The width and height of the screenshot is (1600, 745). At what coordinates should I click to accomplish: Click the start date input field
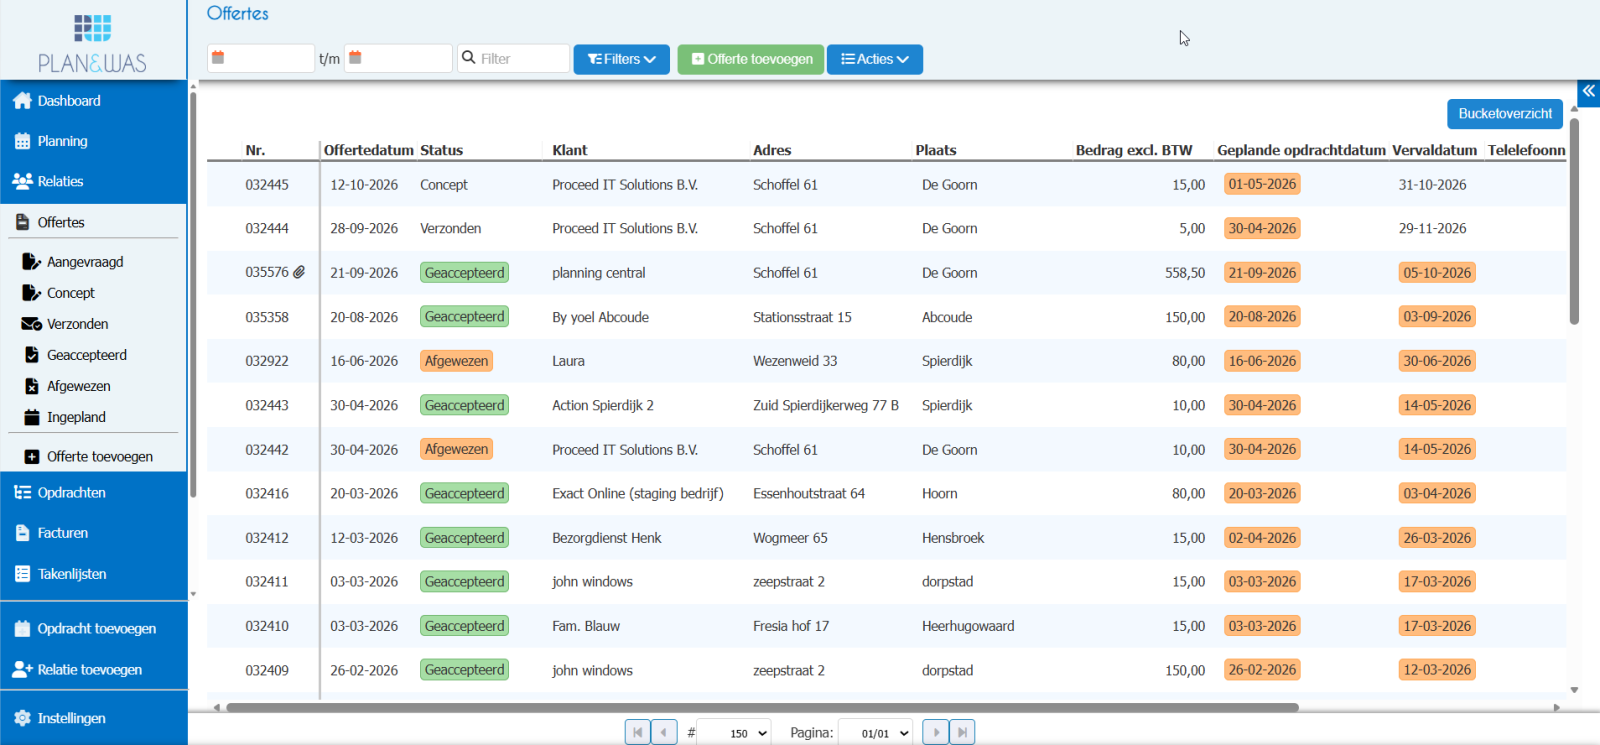261,58
